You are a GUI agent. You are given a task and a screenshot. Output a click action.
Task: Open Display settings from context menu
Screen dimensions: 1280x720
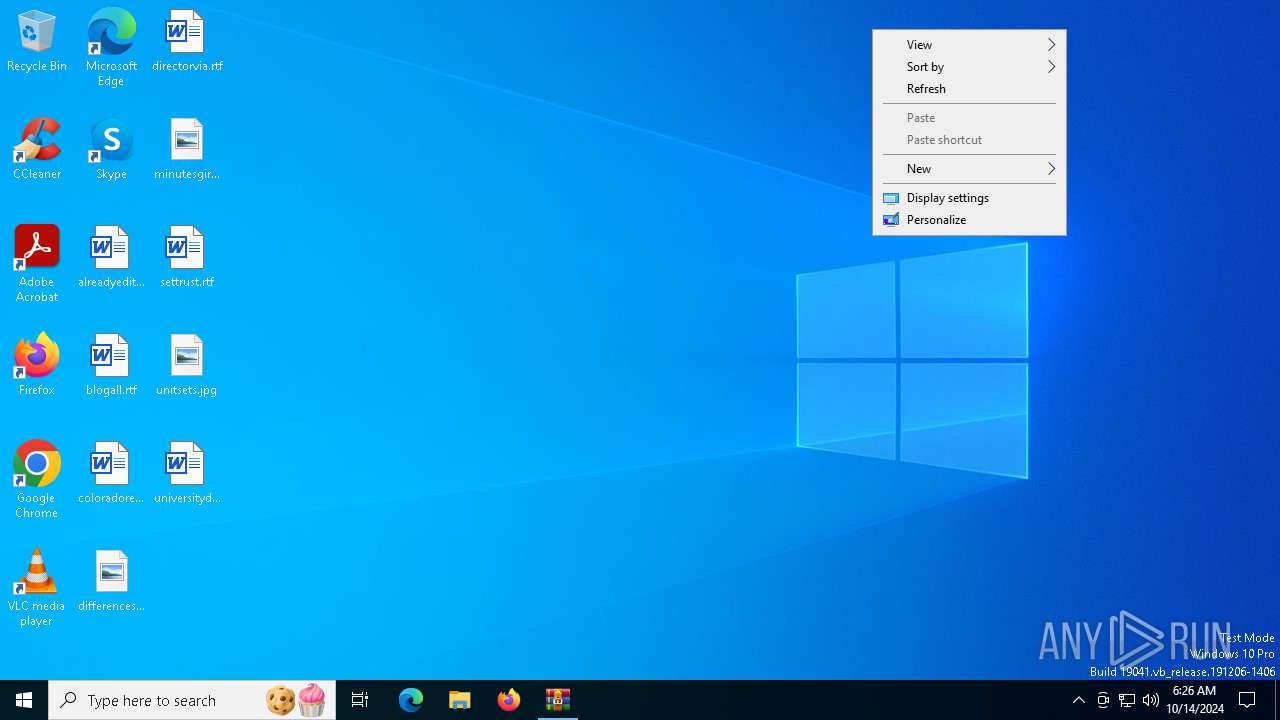click(969, 198)
